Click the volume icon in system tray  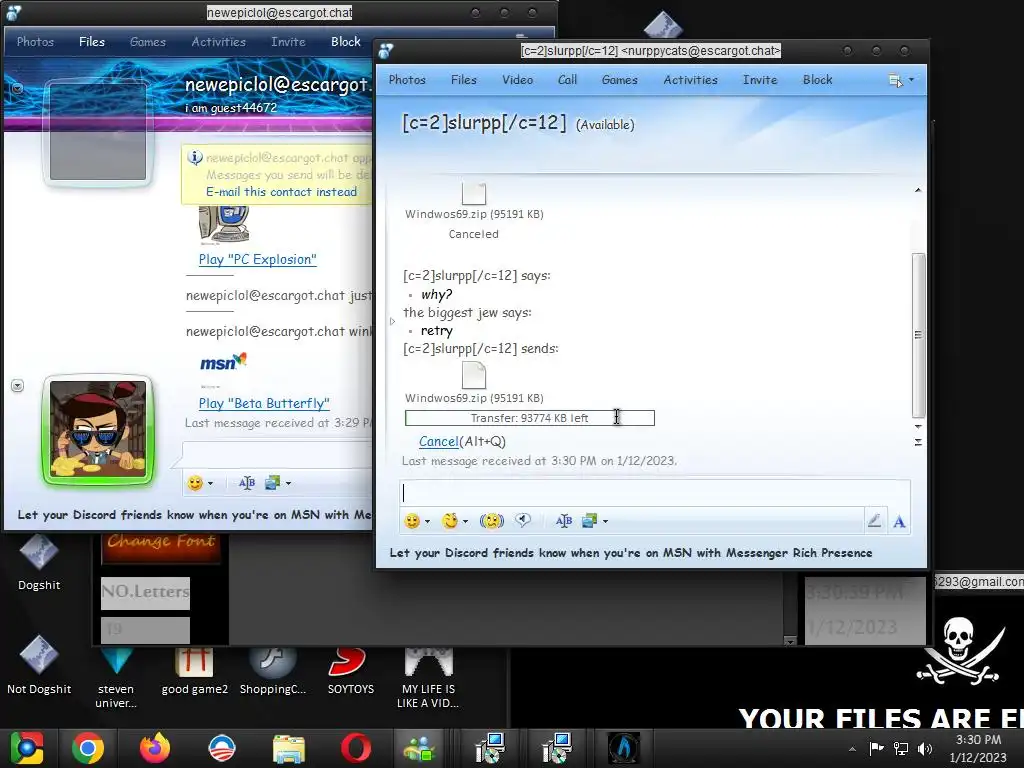pos(925,749)
